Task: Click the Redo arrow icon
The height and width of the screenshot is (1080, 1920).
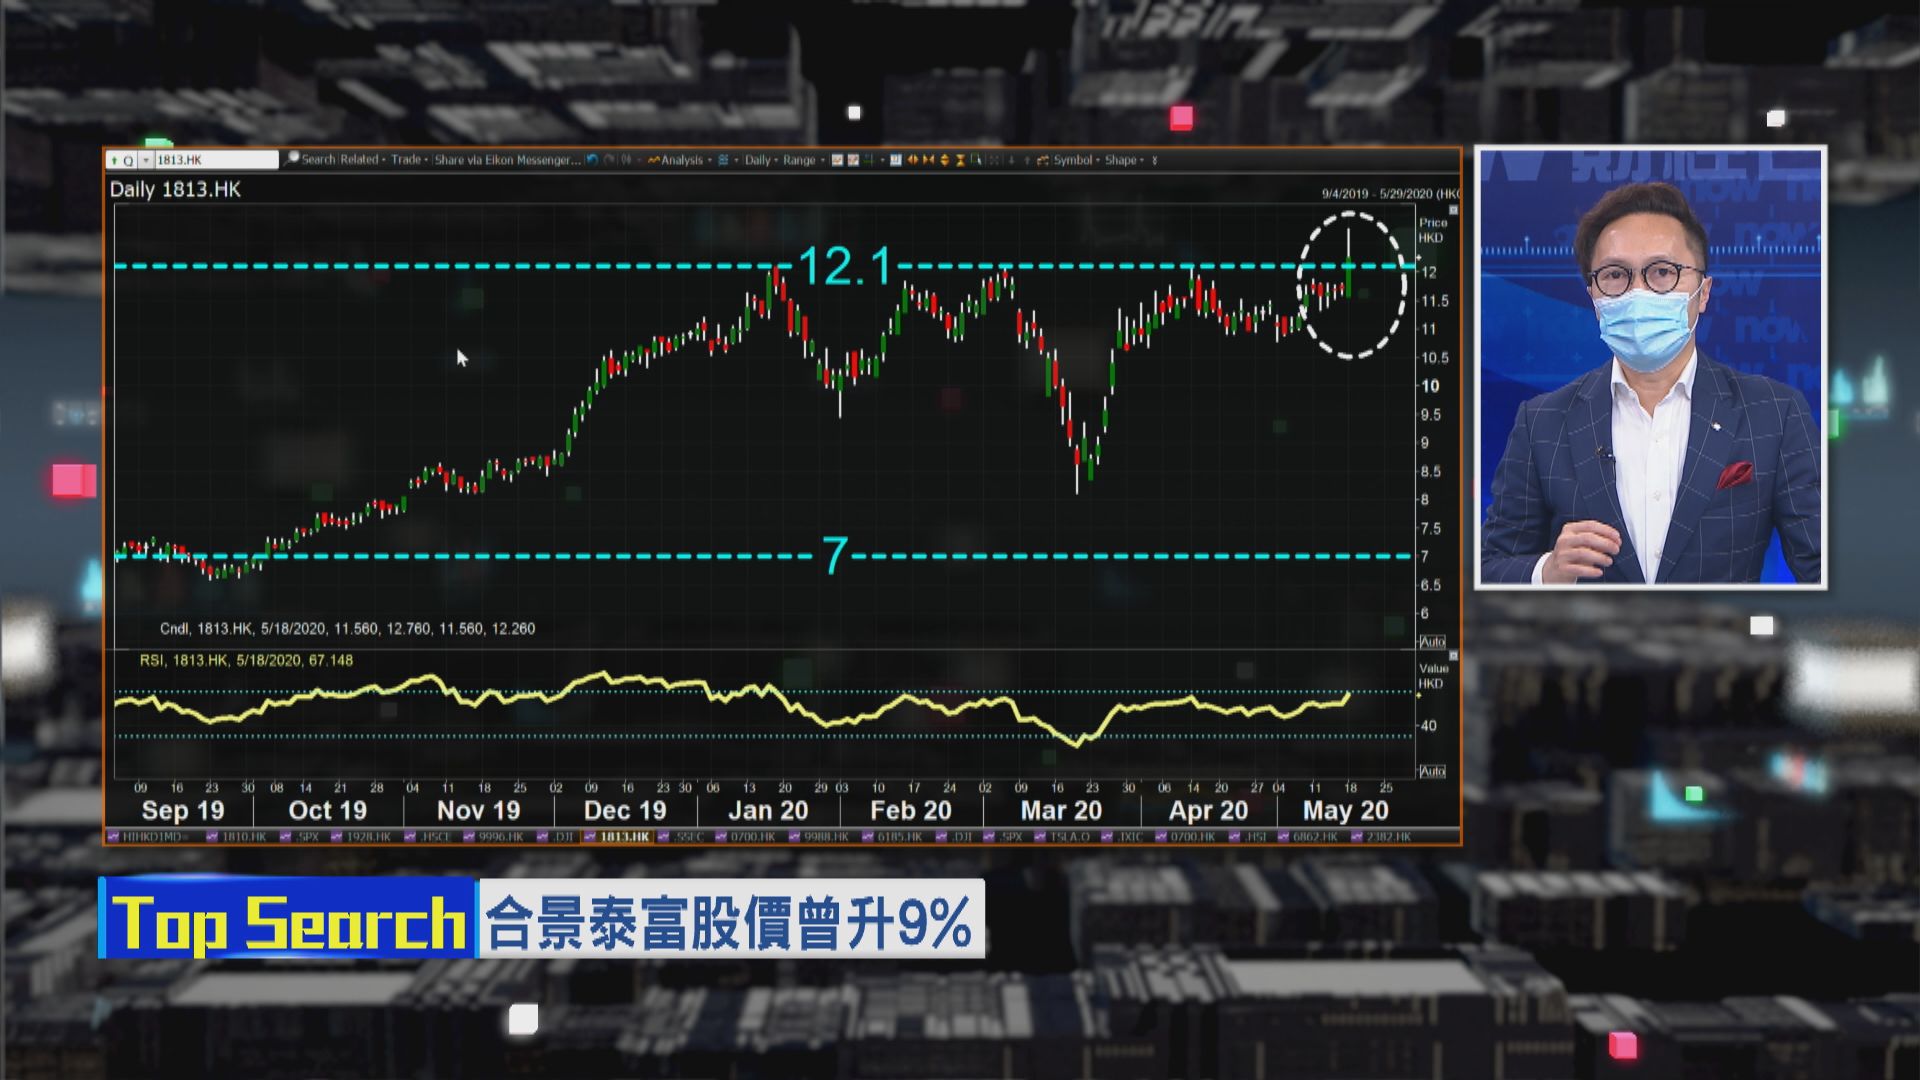Action: (x=609, y=159)
